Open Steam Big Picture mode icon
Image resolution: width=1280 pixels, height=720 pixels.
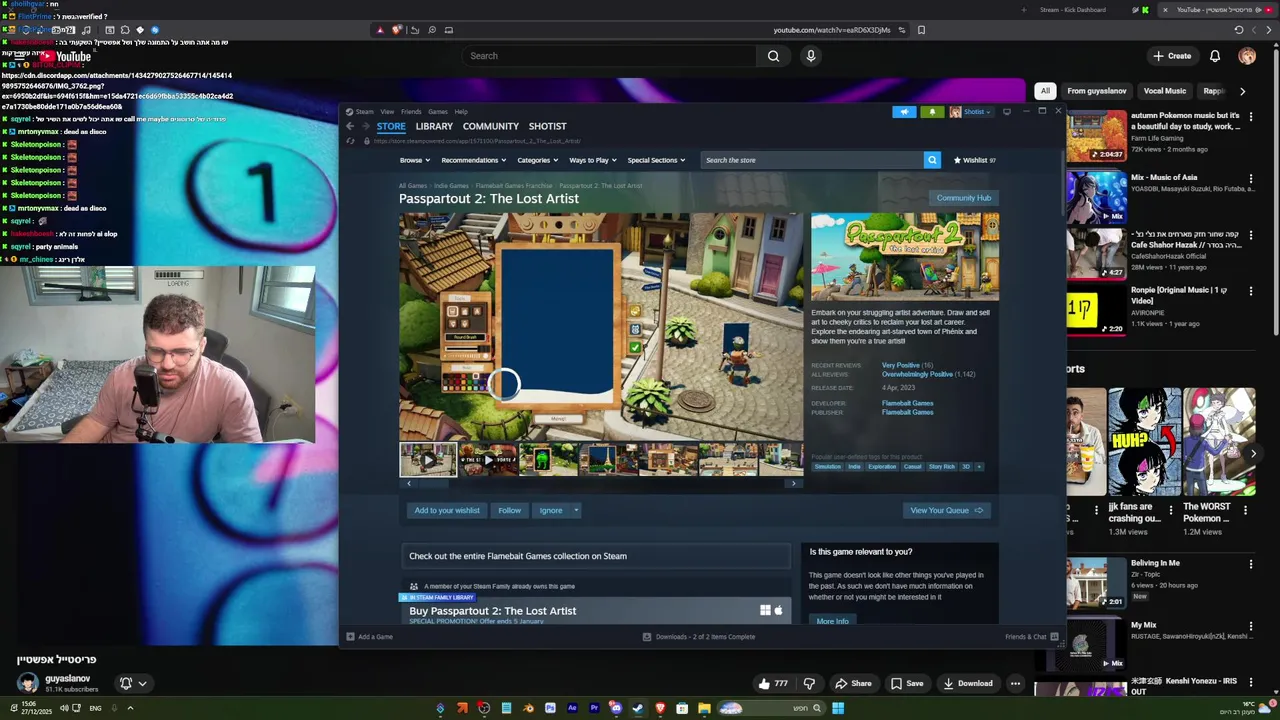(x=1007, y=112)
